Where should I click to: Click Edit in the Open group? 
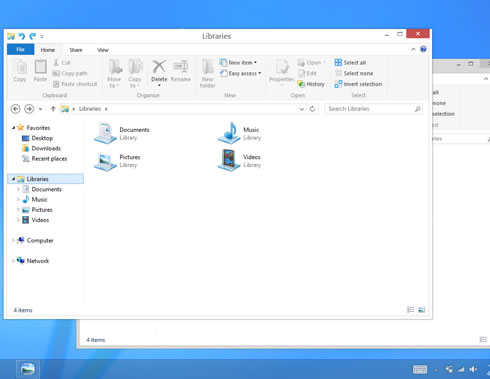coord(307,73)
